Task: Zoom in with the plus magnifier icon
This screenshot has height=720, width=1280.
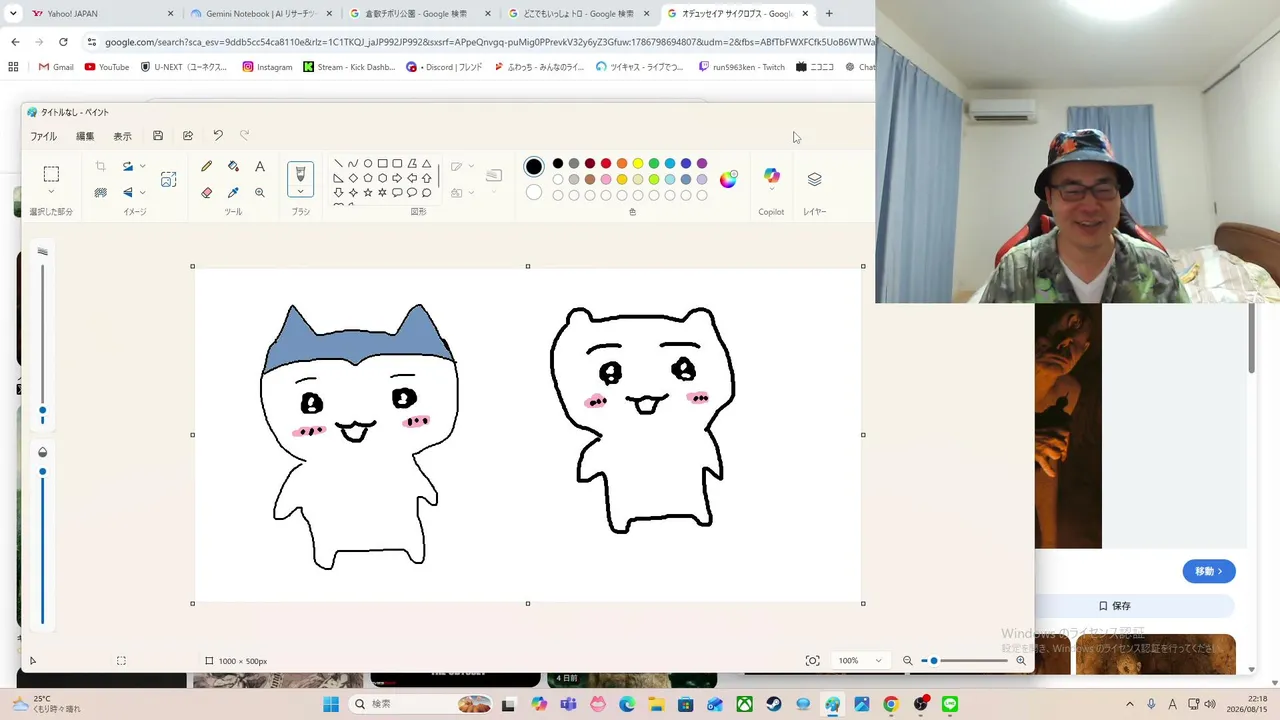Action: click(1021, 661)
